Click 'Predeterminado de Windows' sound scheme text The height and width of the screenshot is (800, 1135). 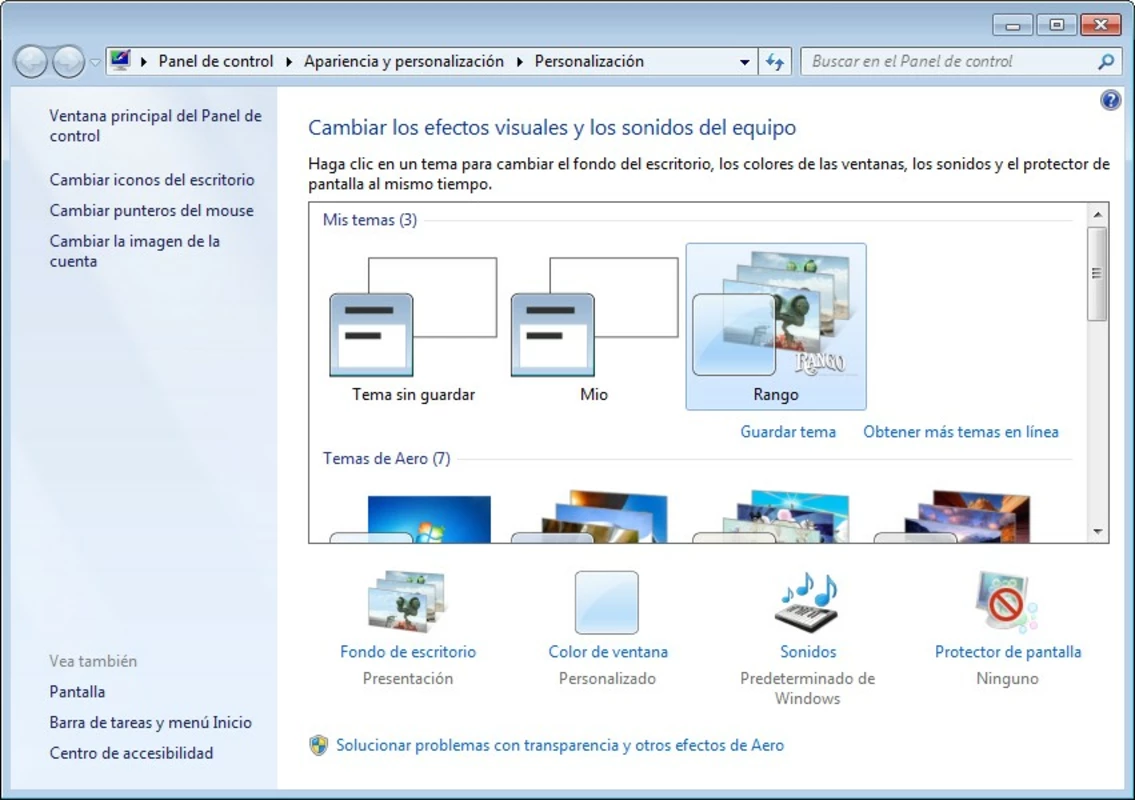(808, 689)
